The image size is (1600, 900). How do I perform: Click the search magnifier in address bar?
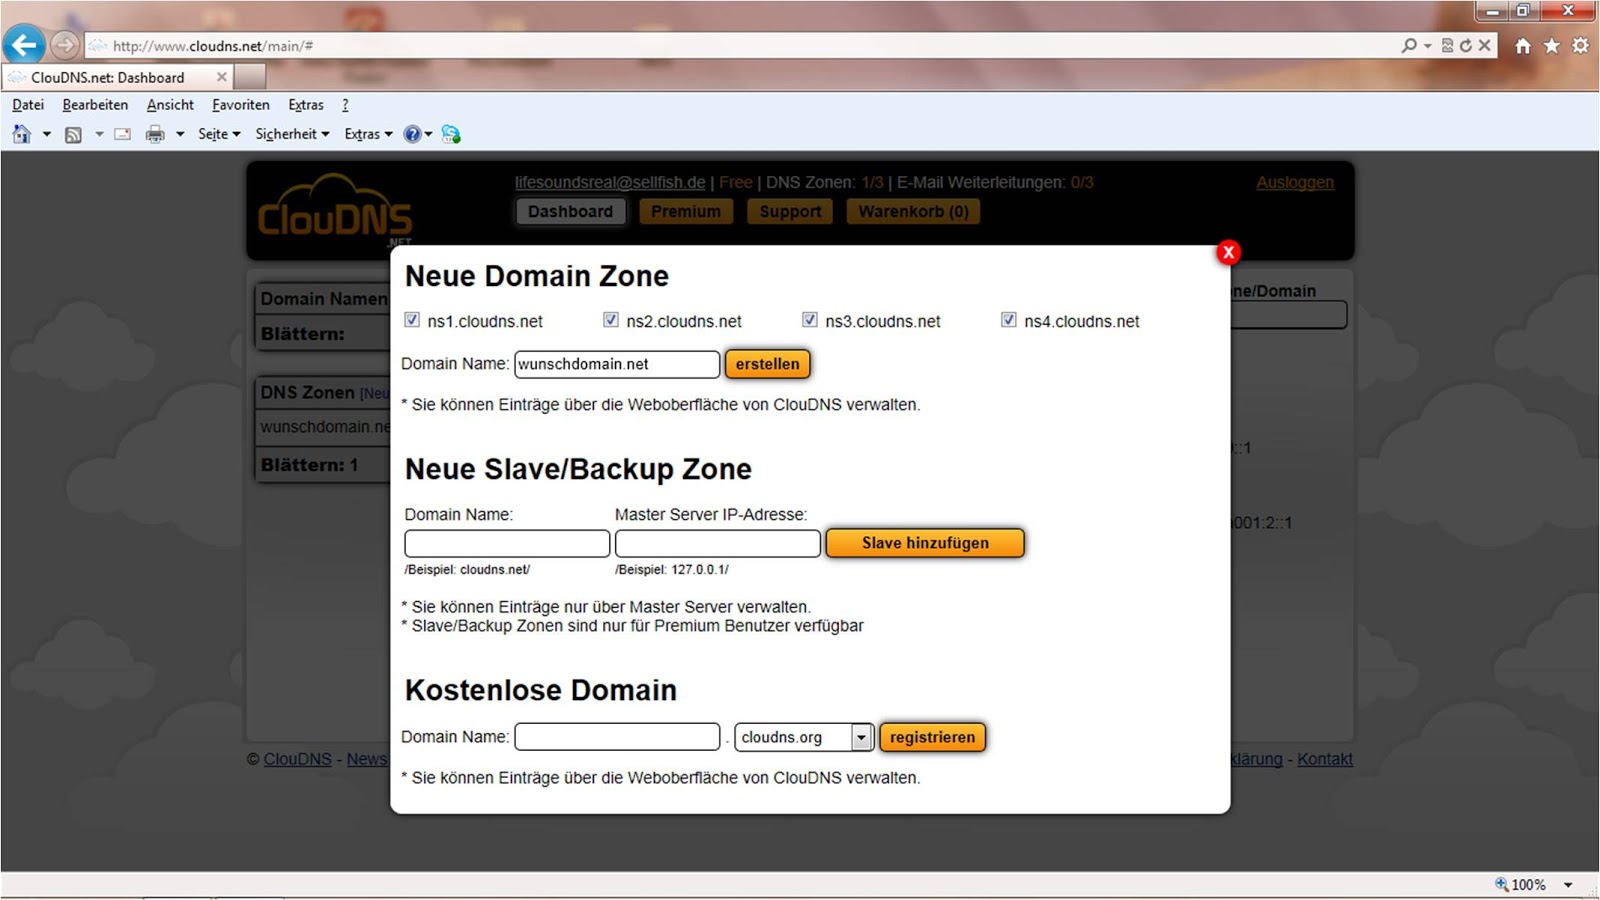1409,45
